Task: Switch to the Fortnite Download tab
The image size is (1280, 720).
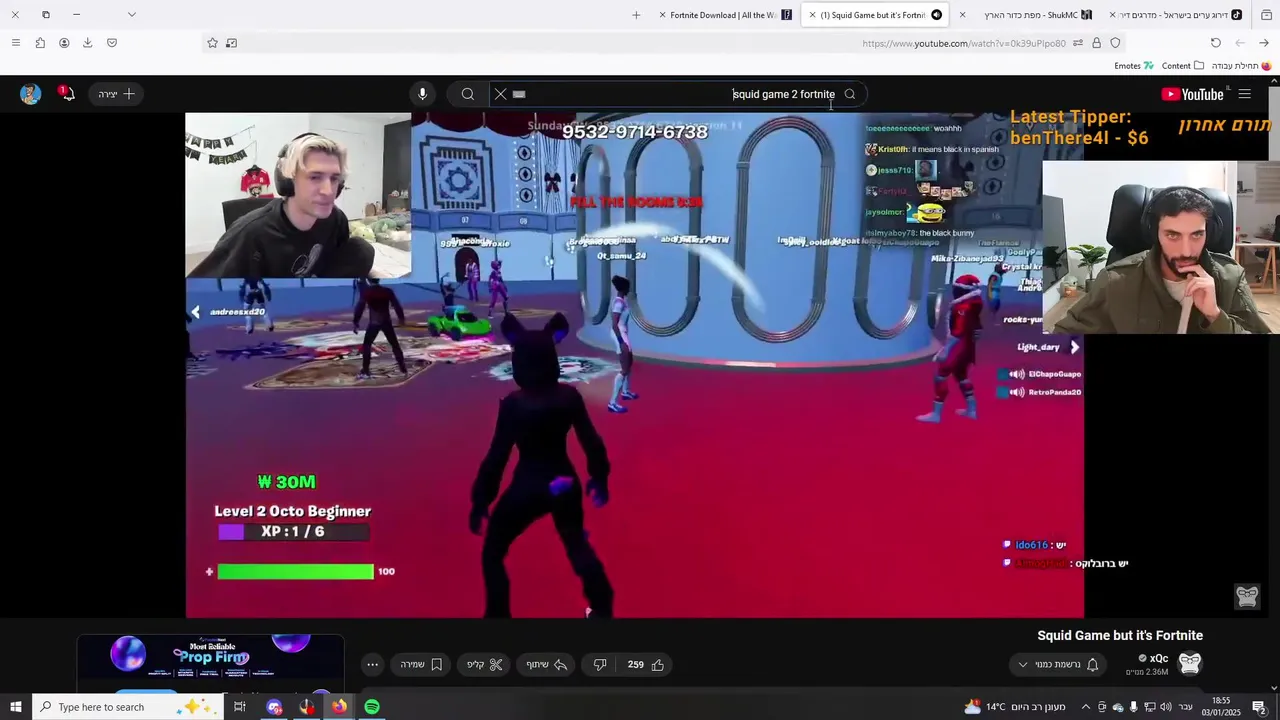Action: (x=723, y=15)
